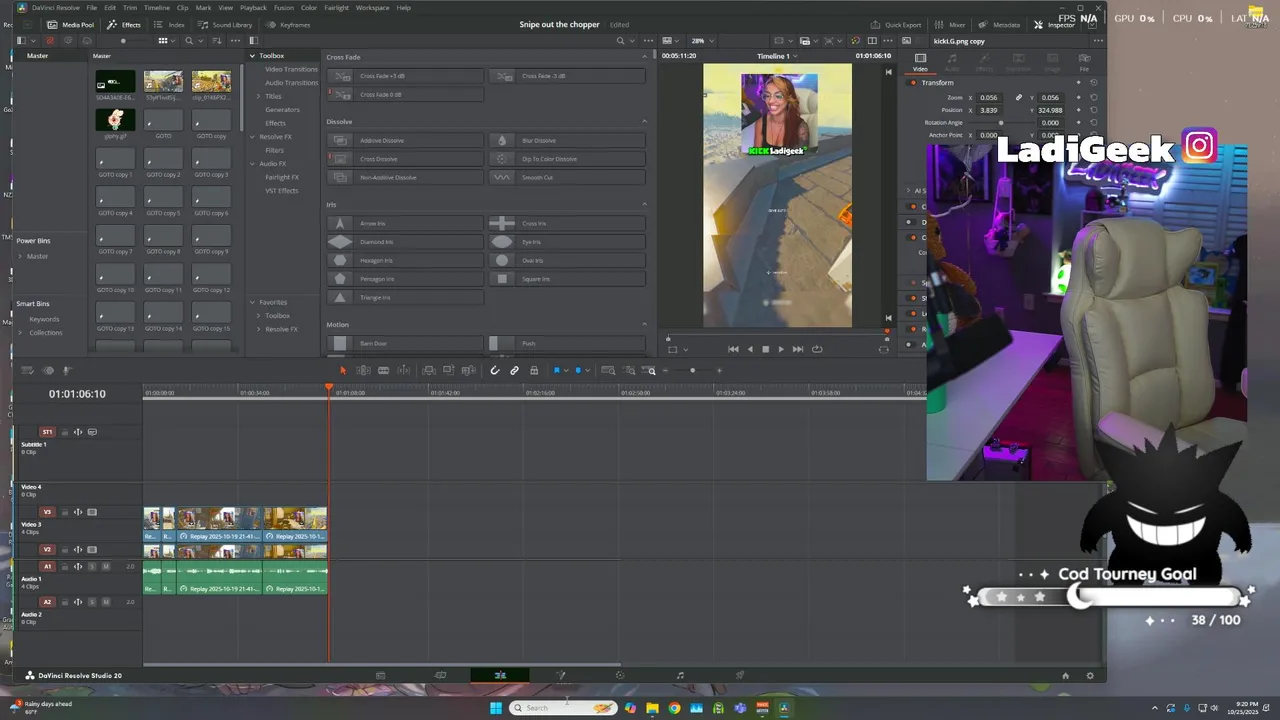This screenshot has height=720, width=1280.
Task: Stop viewer playback
Action: pos(765,349)
